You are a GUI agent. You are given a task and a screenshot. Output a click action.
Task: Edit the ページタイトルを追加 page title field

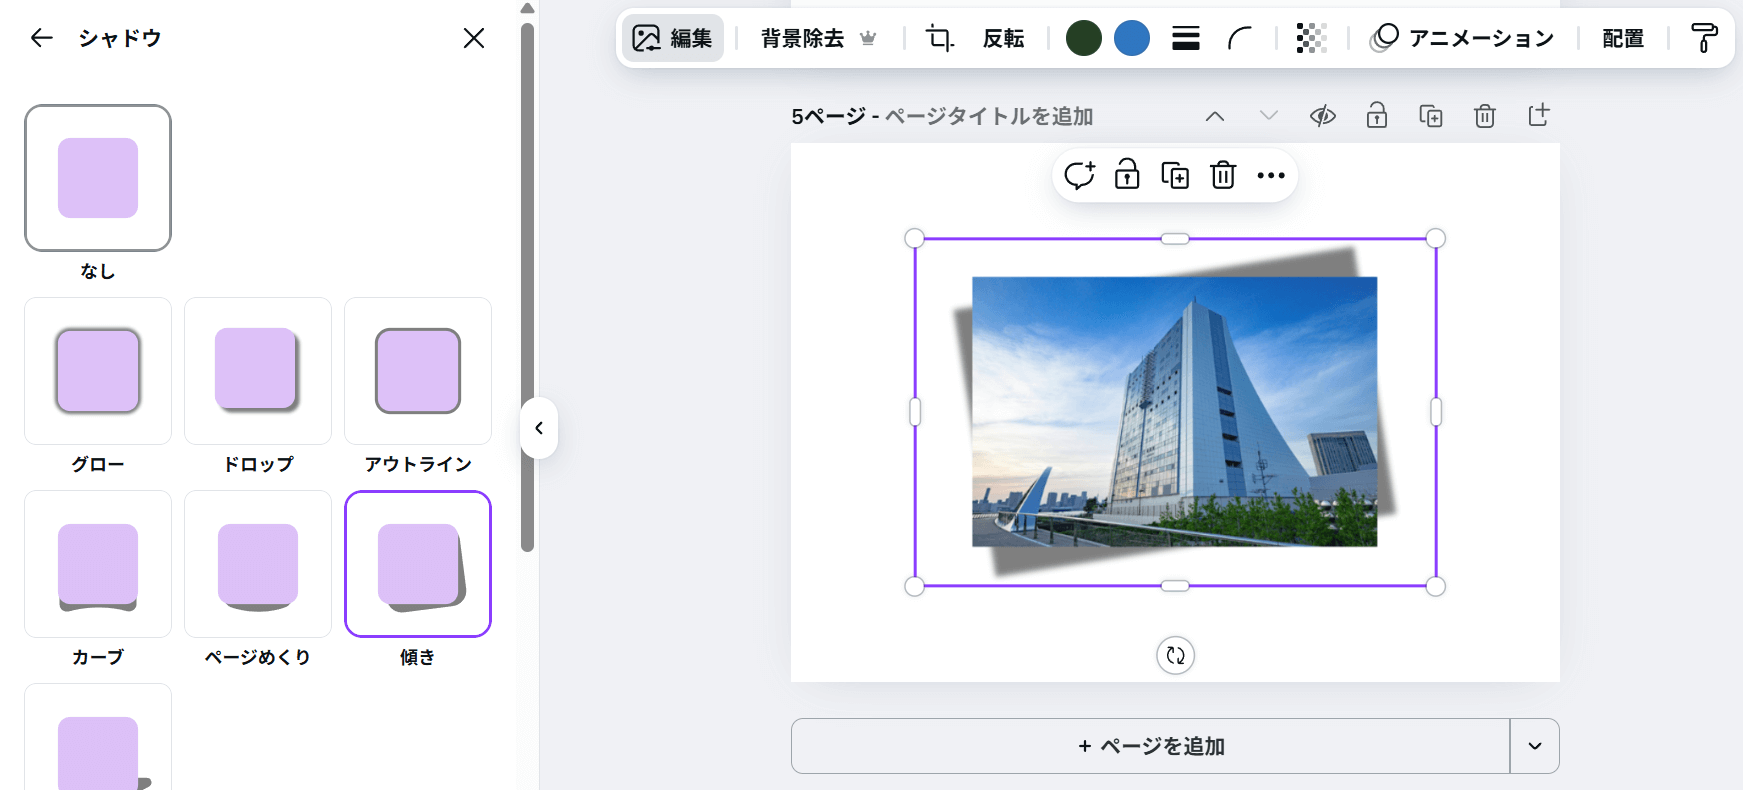[988, 116]
